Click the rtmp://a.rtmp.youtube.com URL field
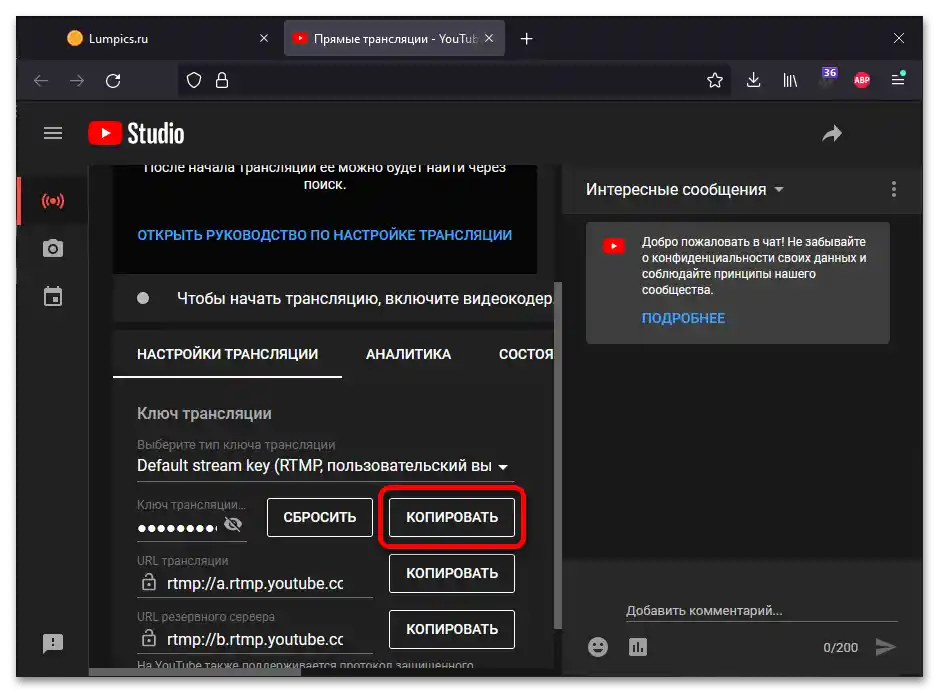This screenshot has width=939, height=693. pyautogui.click(x=256, y=583)
